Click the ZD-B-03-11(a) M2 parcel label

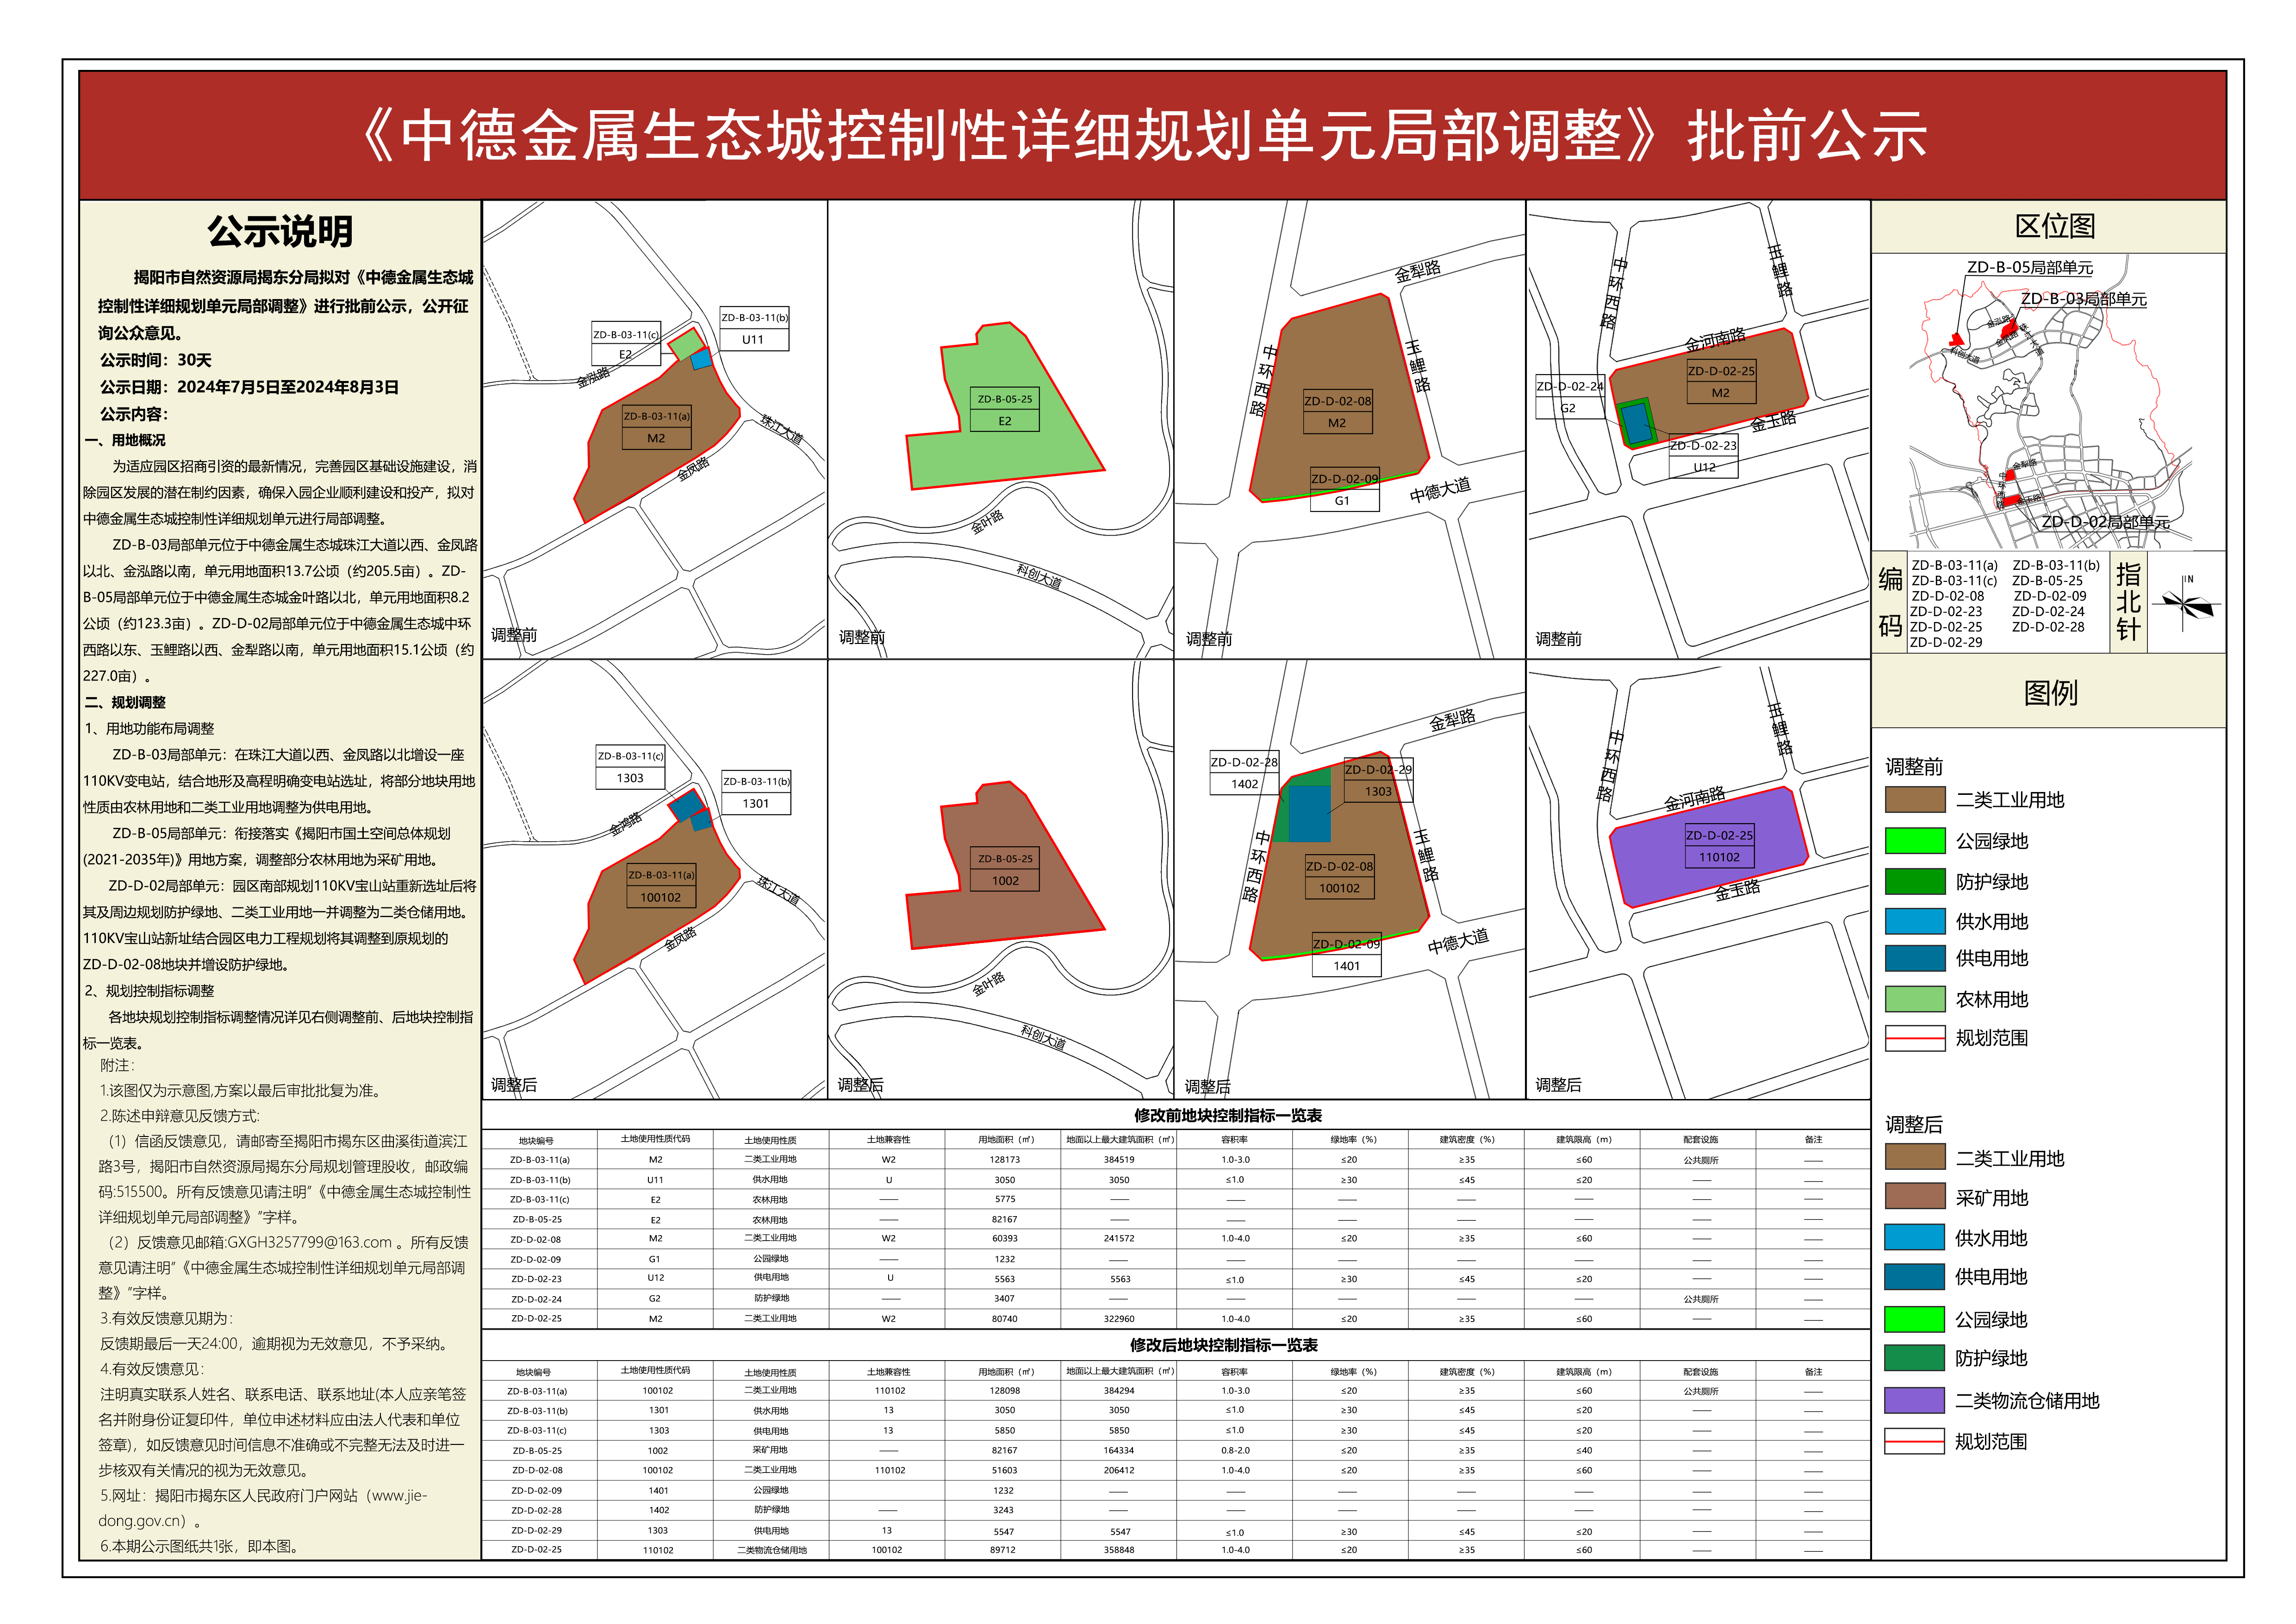point(656,427)
